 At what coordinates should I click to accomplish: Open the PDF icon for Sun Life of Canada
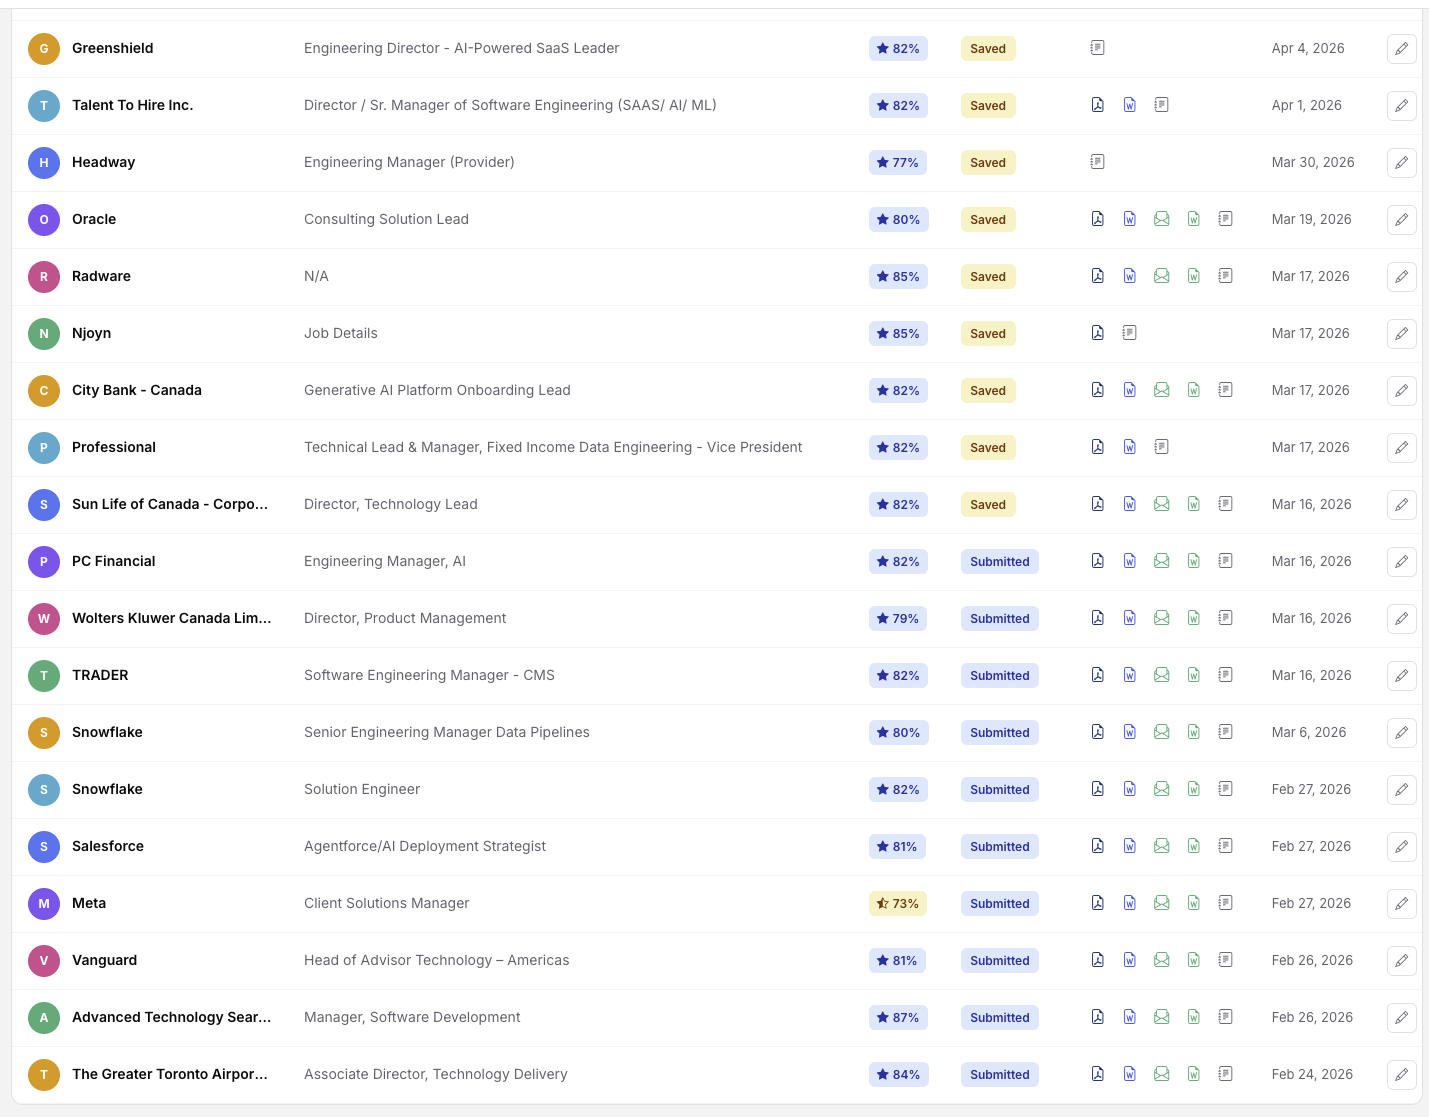(x=1097, y=504)
